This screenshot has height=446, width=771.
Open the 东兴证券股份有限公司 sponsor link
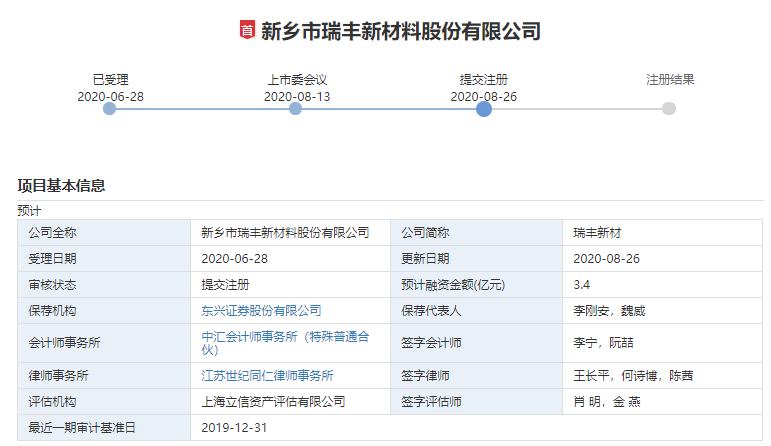[261, 311]
